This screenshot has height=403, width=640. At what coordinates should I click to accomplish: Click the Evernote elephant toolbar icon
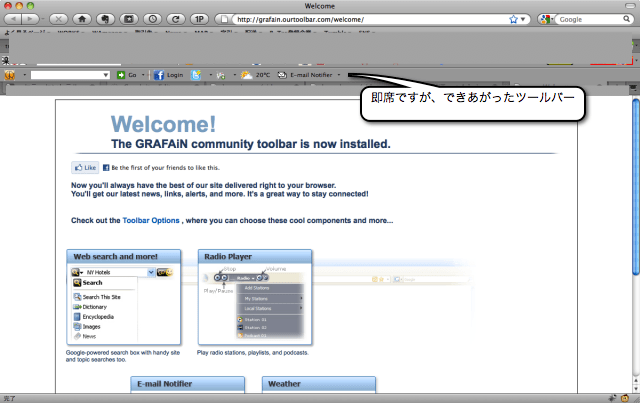tap(105, 19)
